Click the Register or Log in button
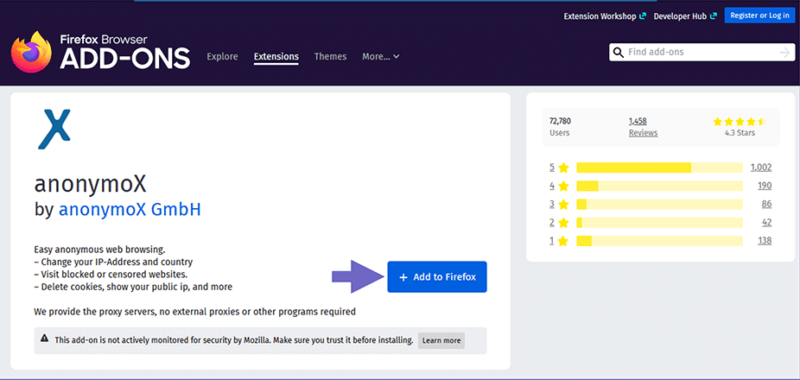Image resolution: width=800 pixels, height=380 pixels. tap(760, 16)
